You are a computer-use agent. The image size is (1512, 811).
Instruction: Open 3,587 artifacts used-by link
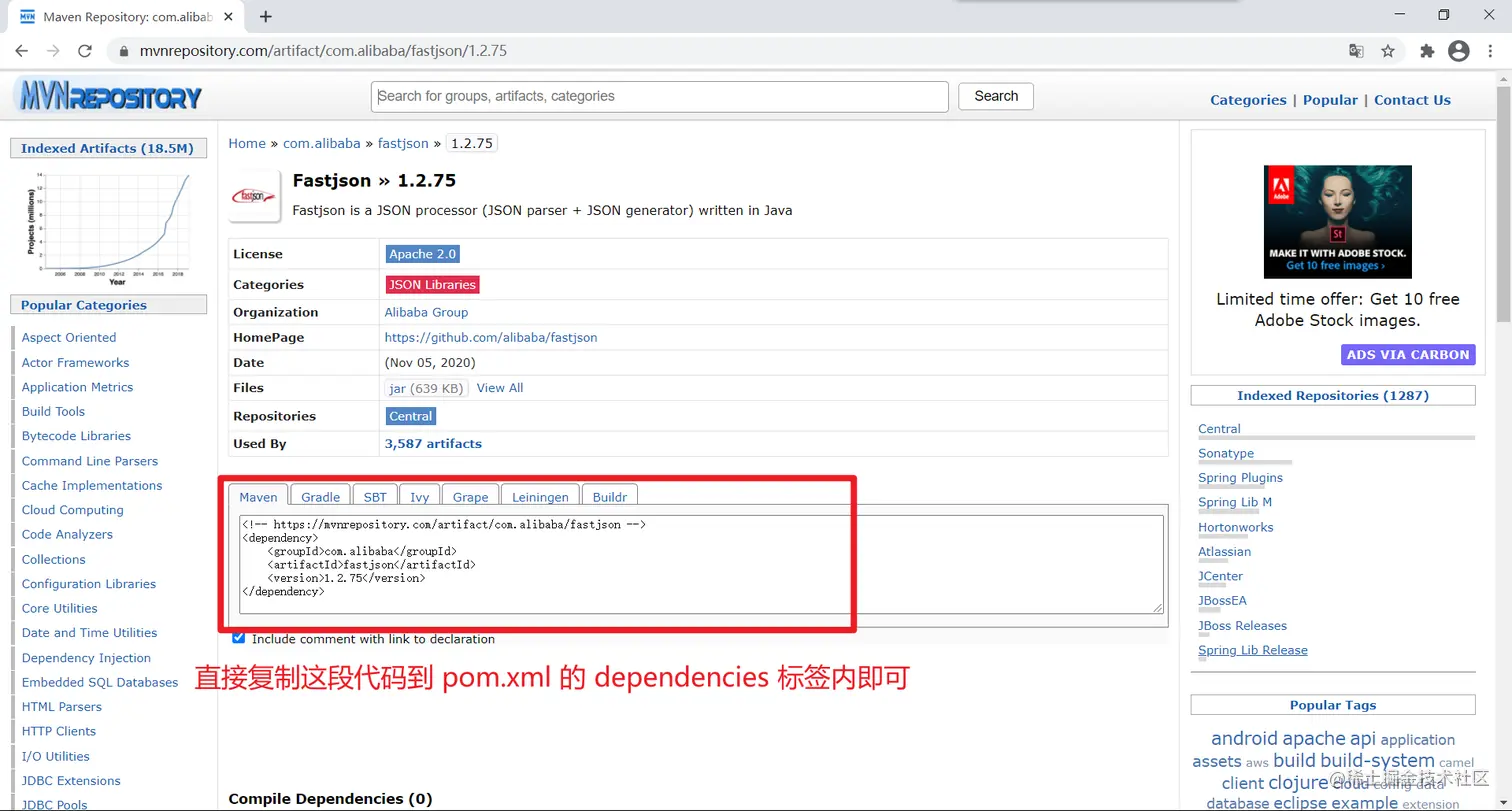[x=433, y=443]
